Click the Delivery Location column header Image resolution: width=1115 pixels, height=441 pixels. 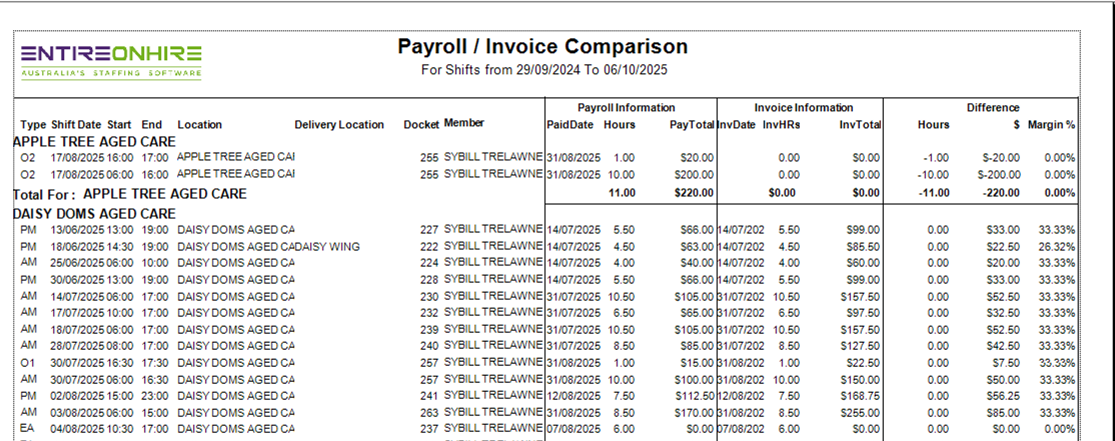tap(339, 125)
